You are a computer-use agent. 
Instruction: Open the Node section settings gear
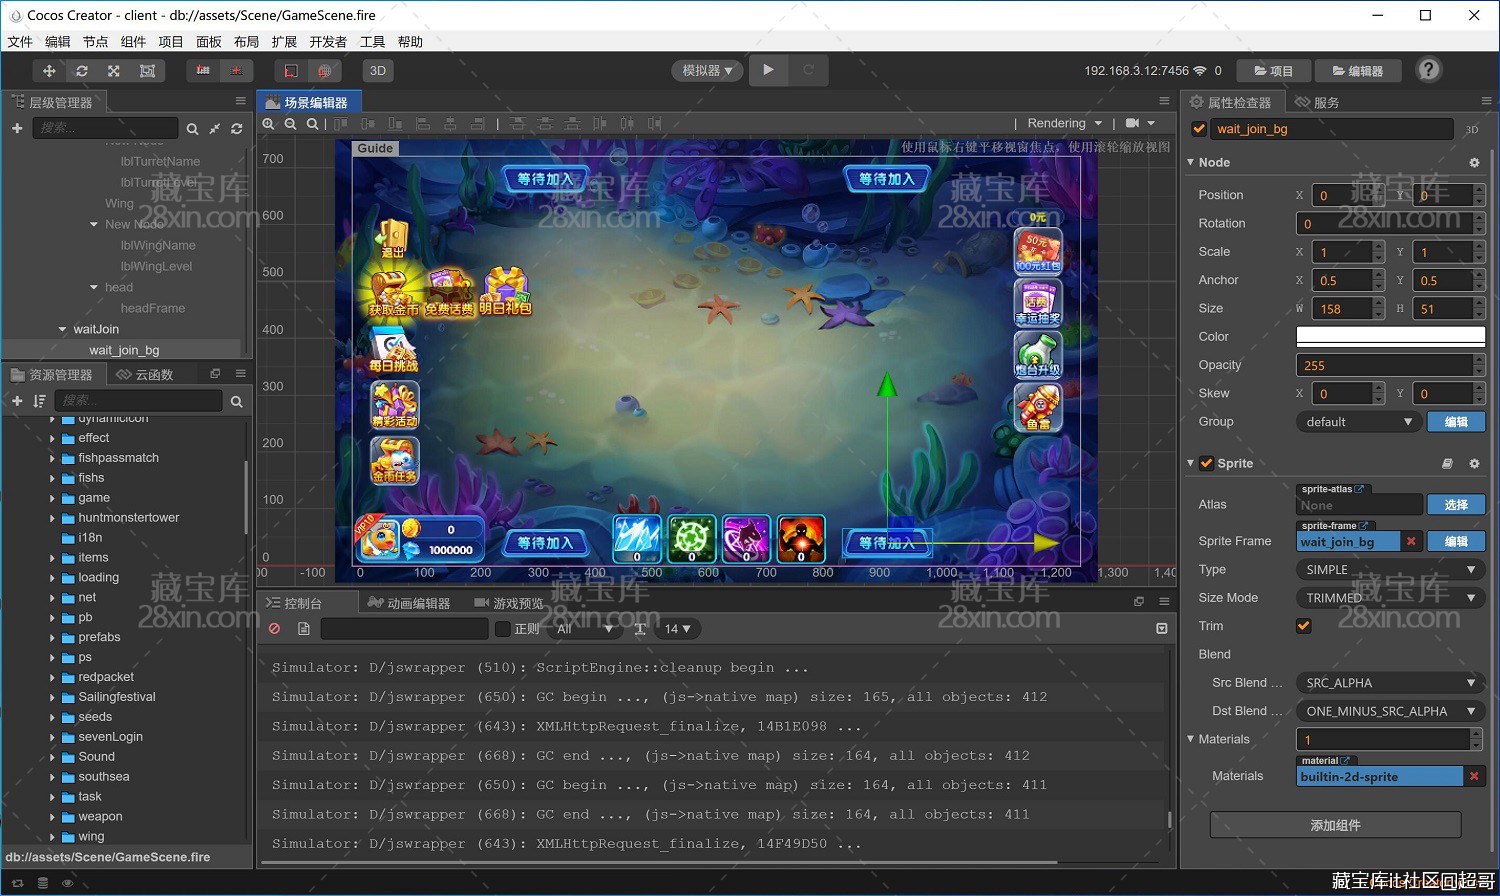[x=1474, y=162]
